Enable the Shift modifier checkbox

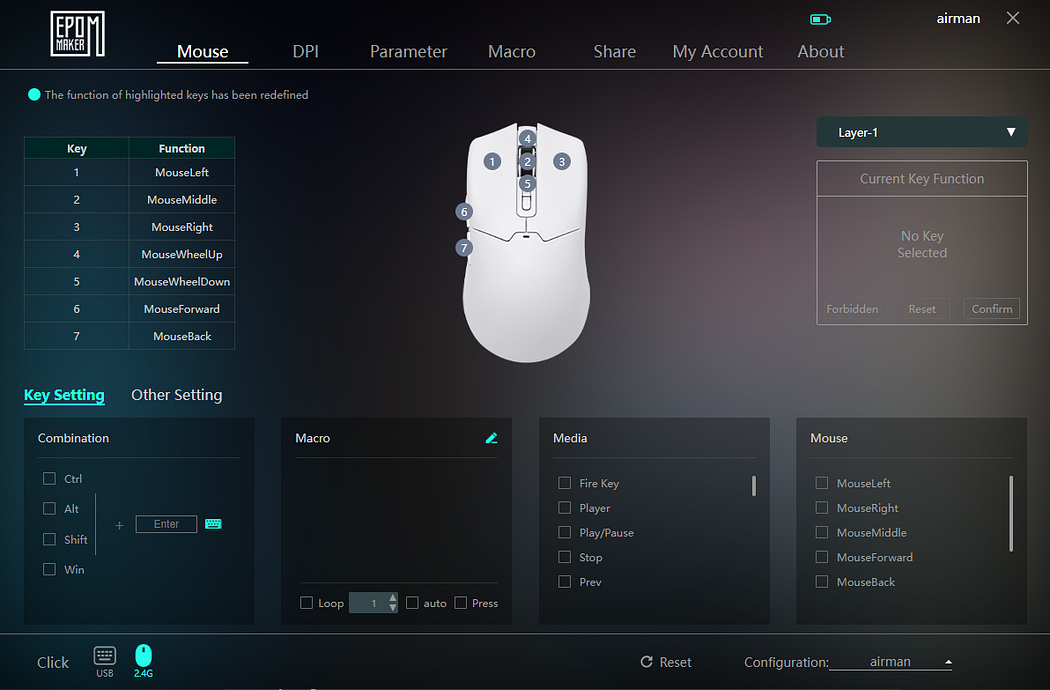tap(50, 539)
